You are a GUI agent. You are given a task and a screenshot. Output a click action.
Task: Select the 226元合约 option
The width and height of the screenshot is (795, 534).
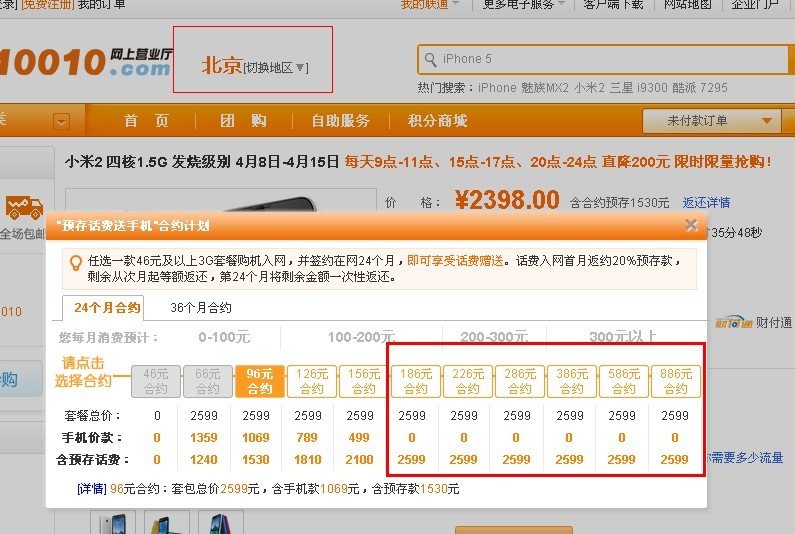468,381
